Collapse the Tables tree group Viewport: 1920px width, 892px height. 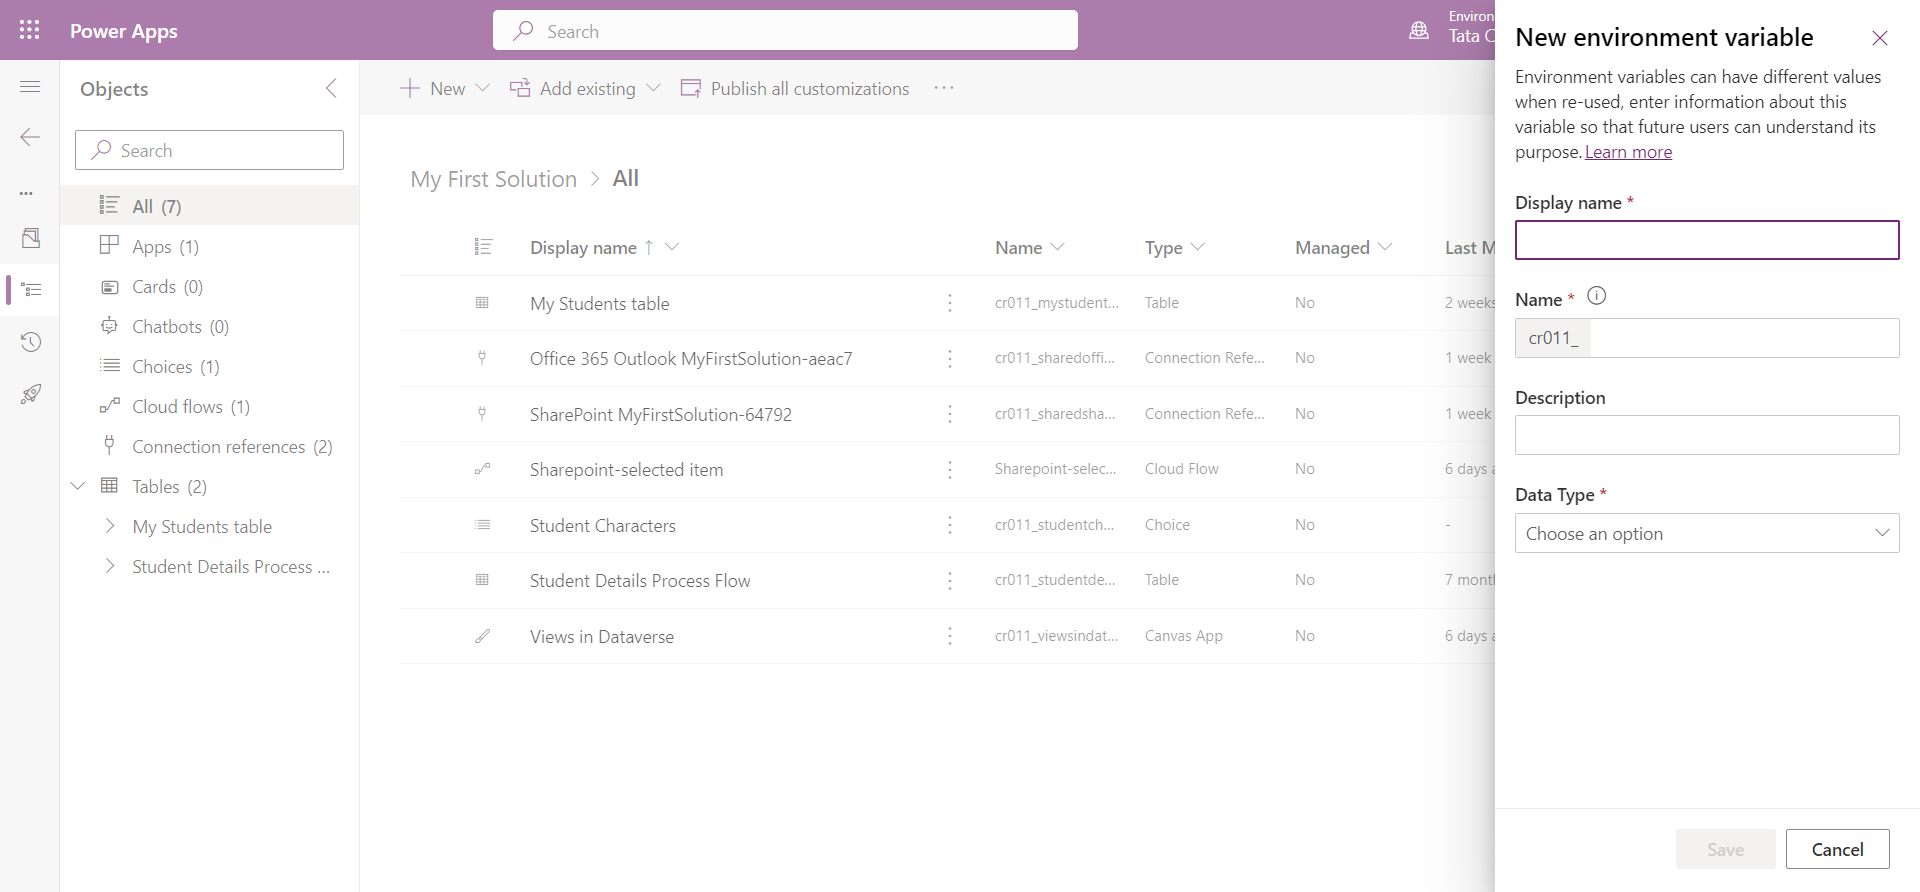coord(78,486)
